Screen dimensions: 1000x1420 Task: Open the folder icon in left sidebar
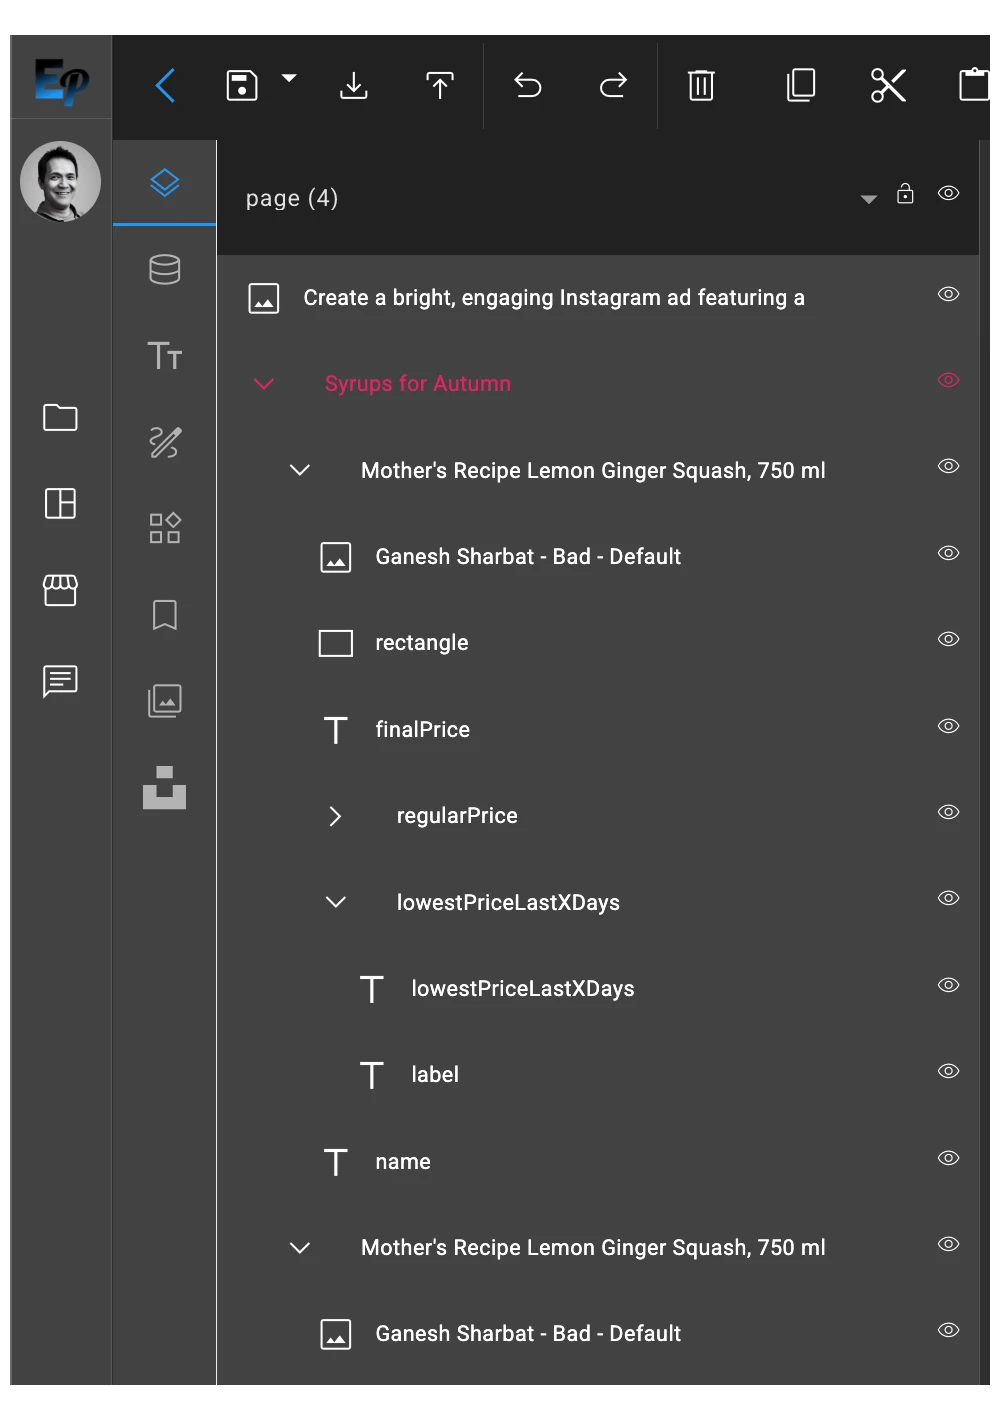tap(60, 417)
